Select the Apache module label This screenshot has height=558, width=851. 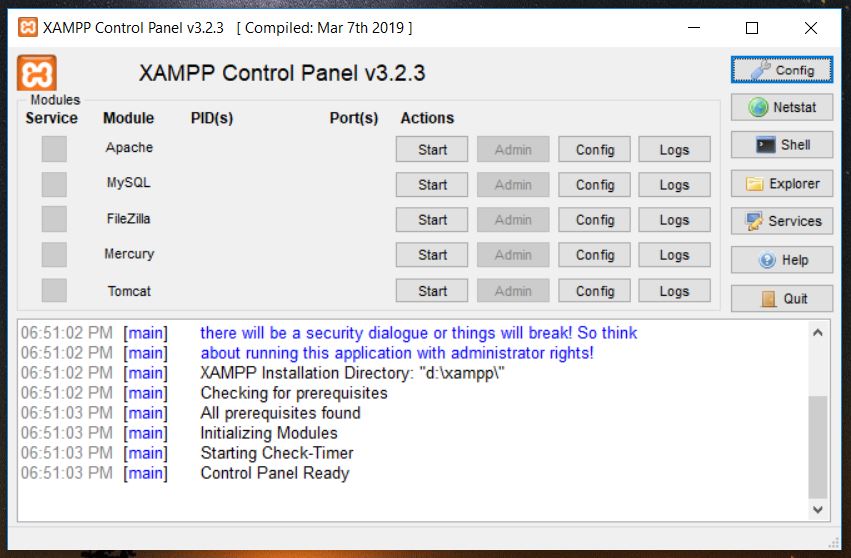coord(129,147)
